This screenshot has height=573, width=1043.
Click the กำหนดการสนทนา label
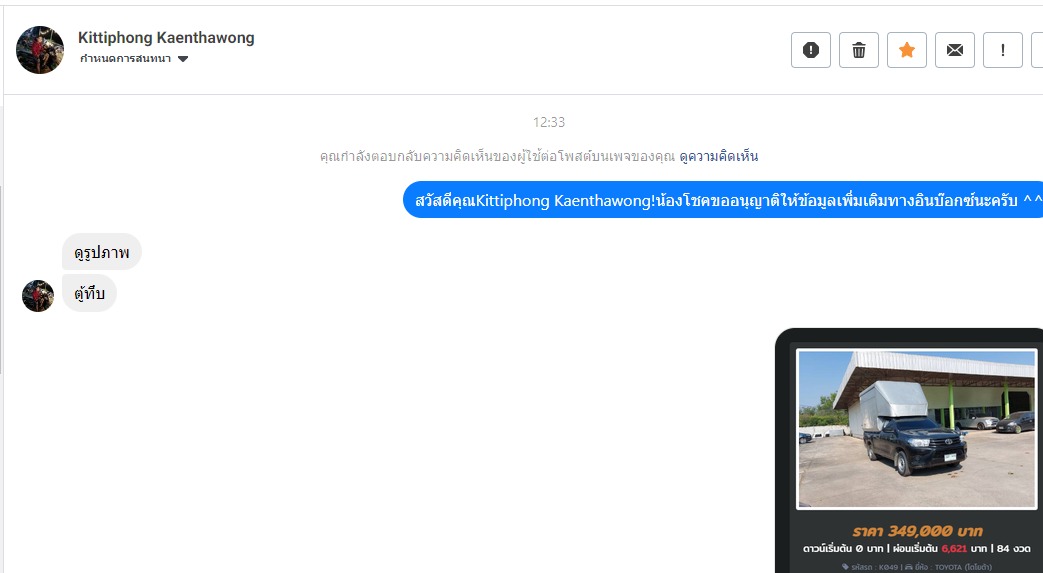[x=125, y=59]
